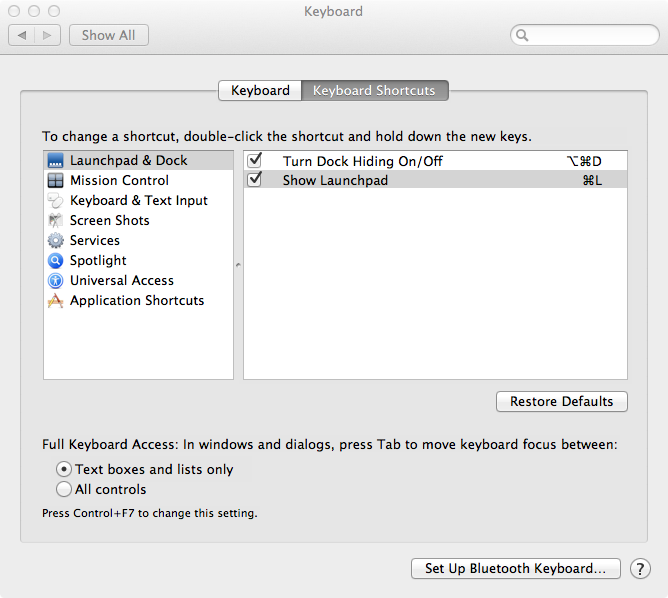Disable the Show Launchpad checkbox
The height and width of the screenshot is (598, 668).
pyautogui.click(x=255, y=180)
